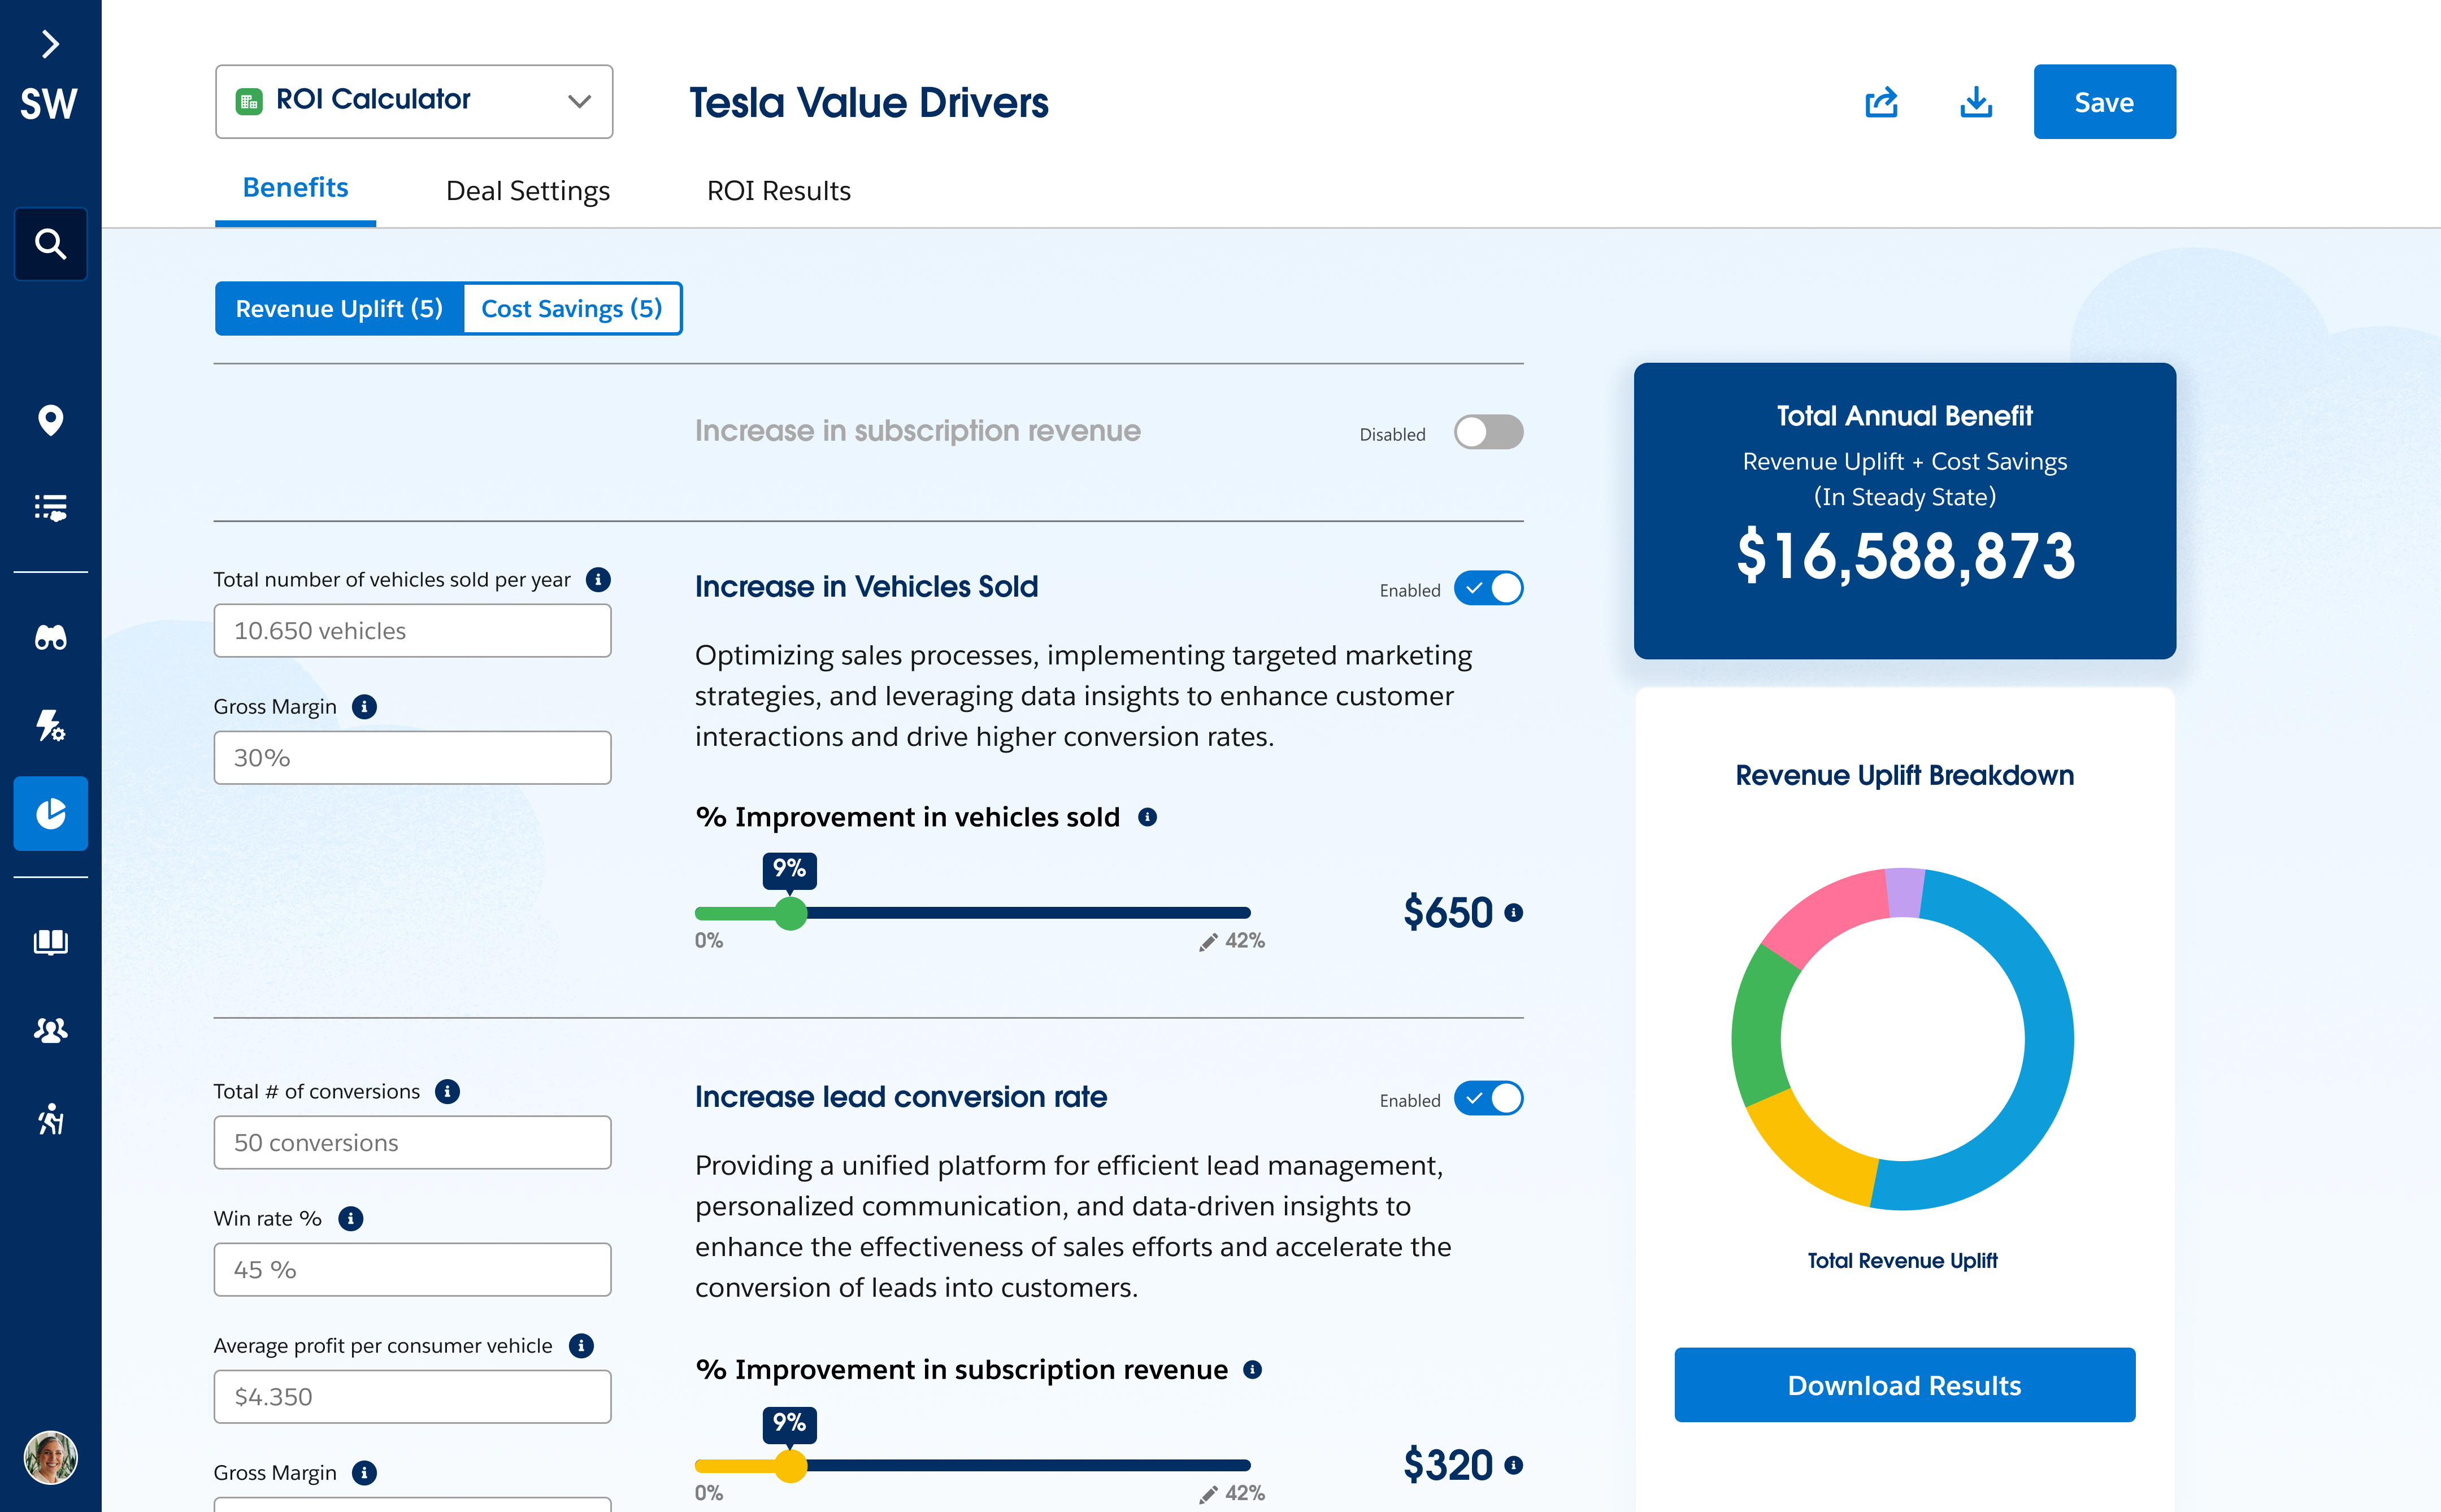Open the hiker trail sidebar icon
This screenshot has width=2441, height=1512.
50,1118
